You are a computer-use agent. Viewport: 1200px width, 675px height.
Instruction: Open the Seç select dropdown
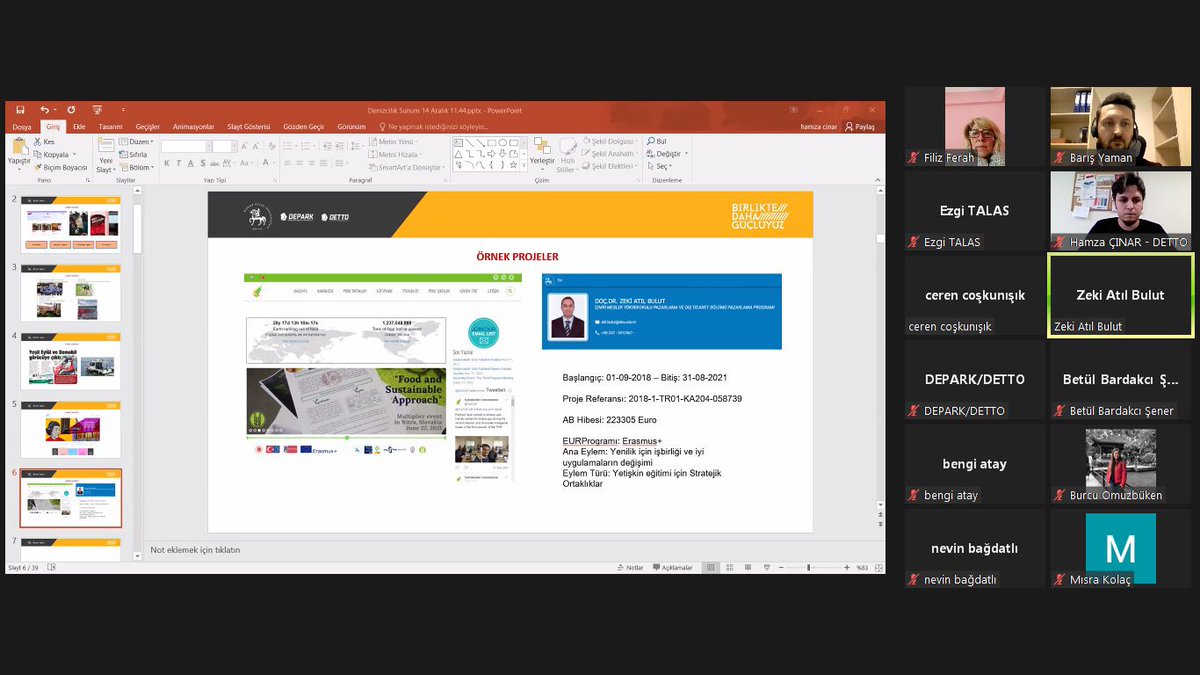pyautogui.click(x=660, y=166)
